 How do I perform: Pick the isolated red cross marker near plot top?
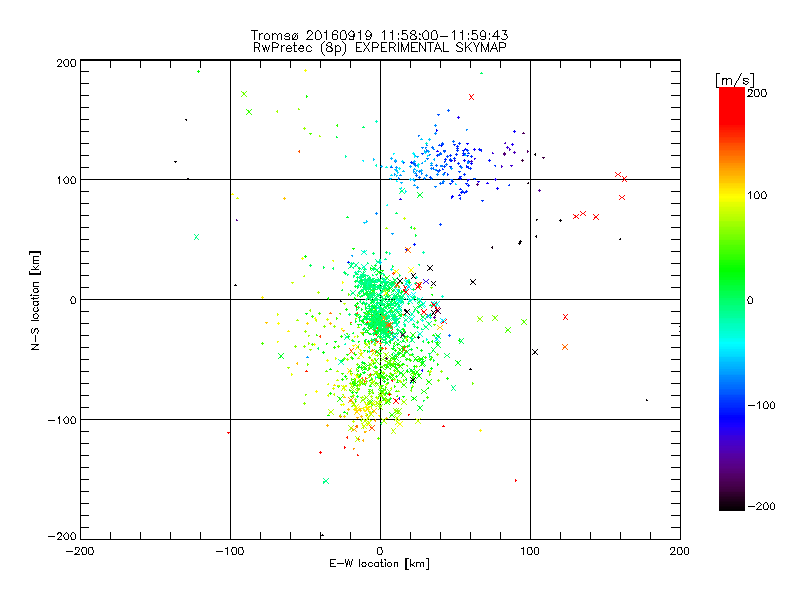click(x=471, y=97)
